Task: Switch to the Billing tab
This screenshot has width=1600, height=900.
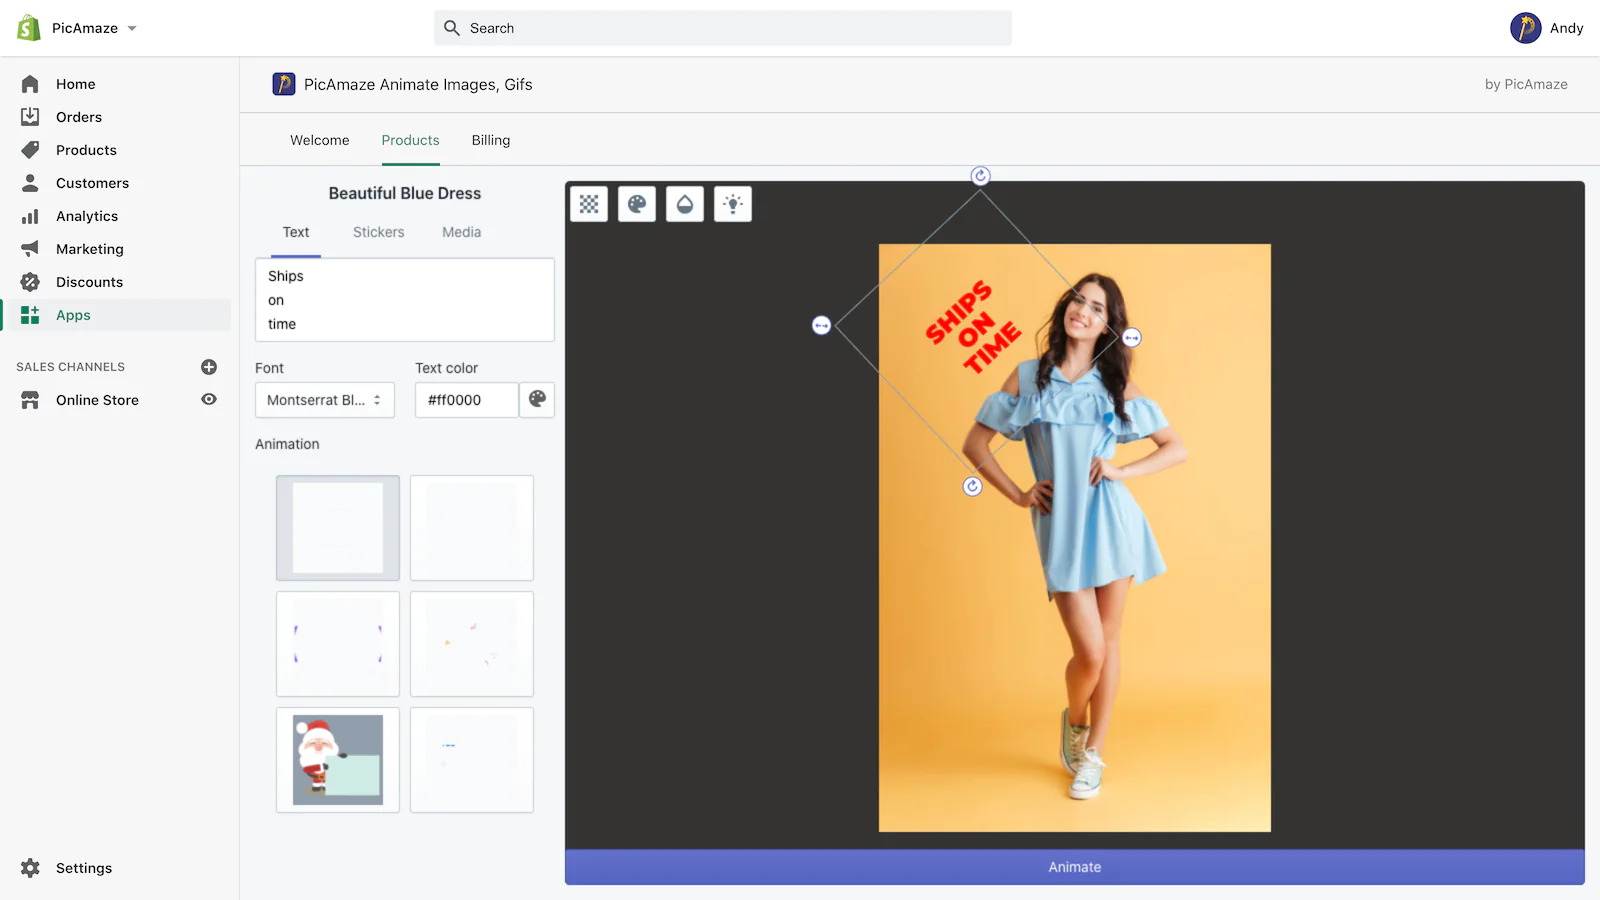Action: point(491,140)
